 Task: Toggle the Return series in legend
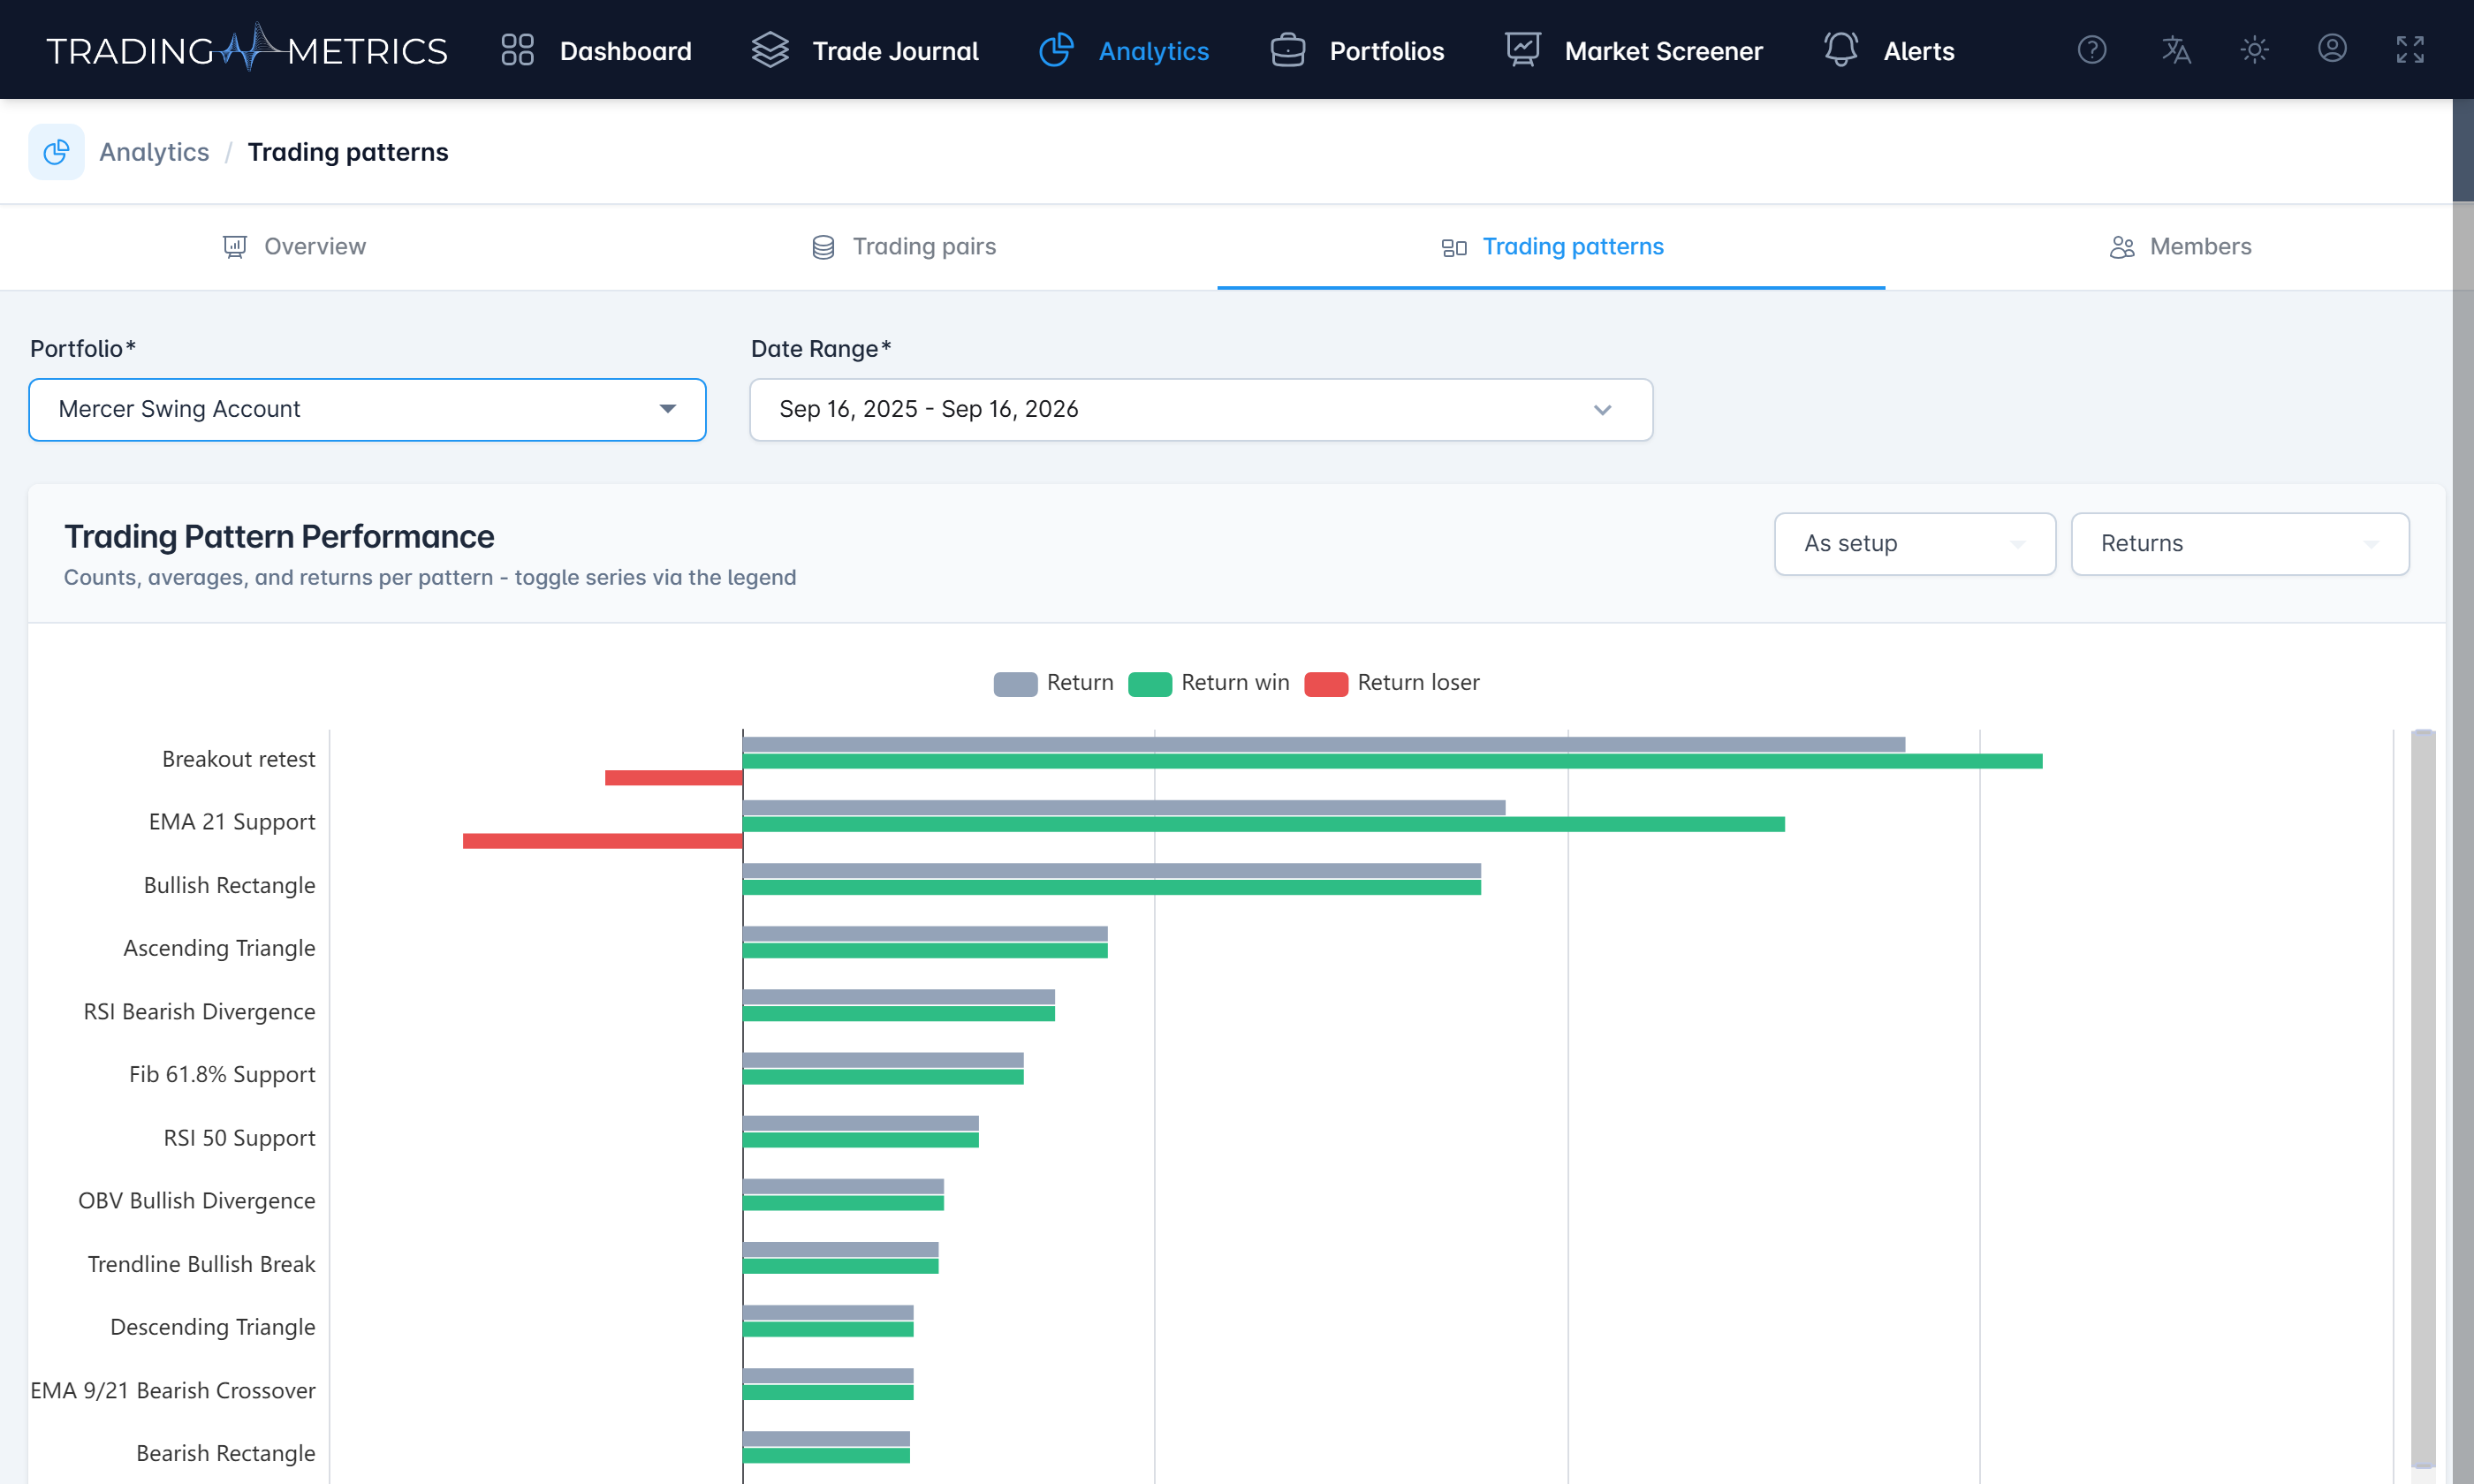click(1053, 683)
